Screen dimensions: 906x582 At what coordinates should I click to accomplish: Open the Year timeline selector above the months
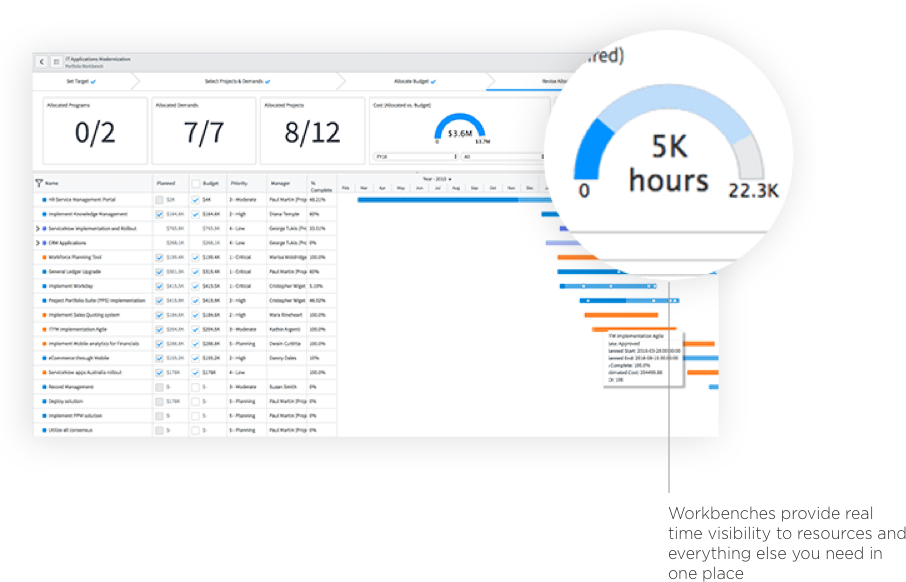437,179
